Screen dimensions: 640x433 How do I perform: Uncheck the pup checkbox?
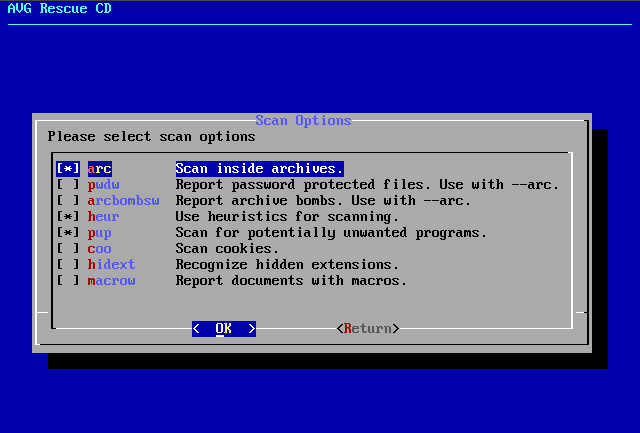point(68,233)
